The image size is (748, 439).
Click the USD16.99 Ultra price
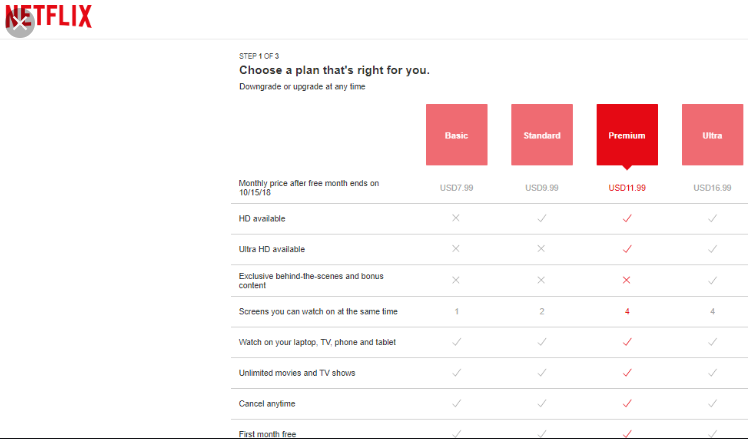click(x=712, y=188)
